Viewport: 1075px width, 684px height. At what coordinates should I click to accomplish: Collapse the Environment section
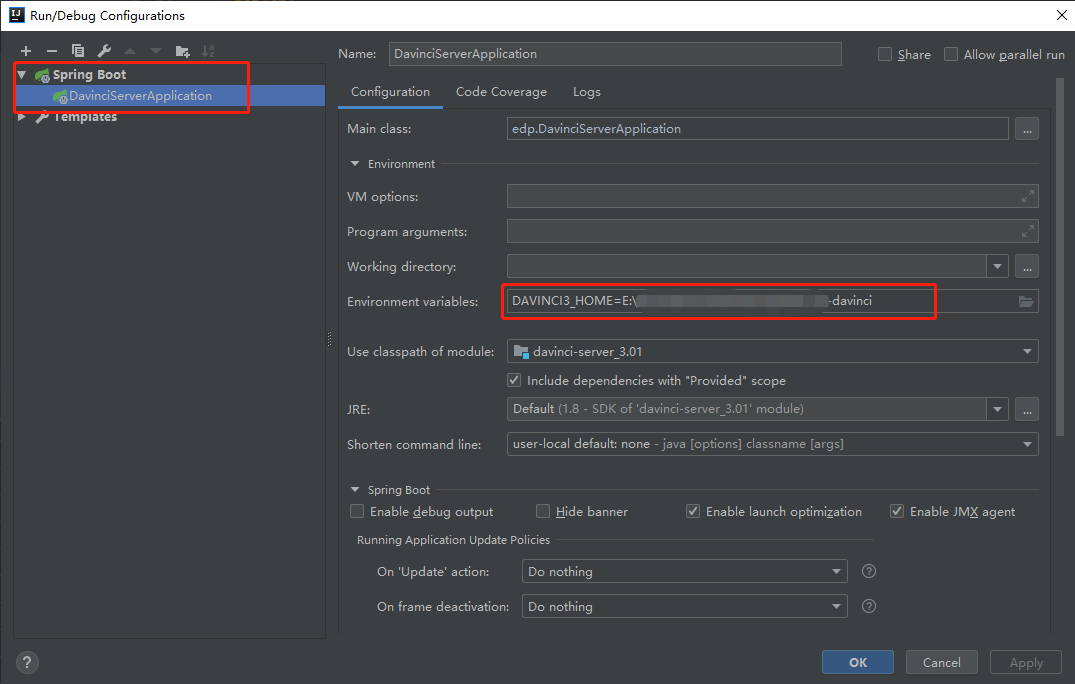pyautogui.click(x=355, y=163)
